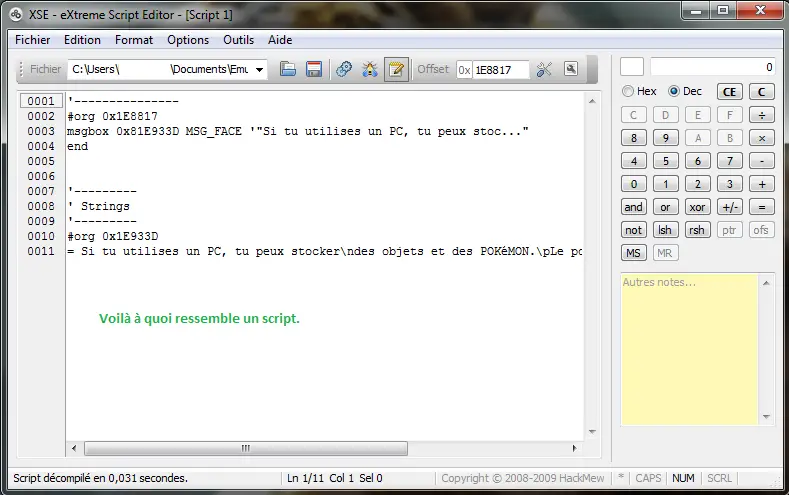This screenshot has height=495, width=789.
Task: Click calculator digit 3 button
Action: (730, 184)
